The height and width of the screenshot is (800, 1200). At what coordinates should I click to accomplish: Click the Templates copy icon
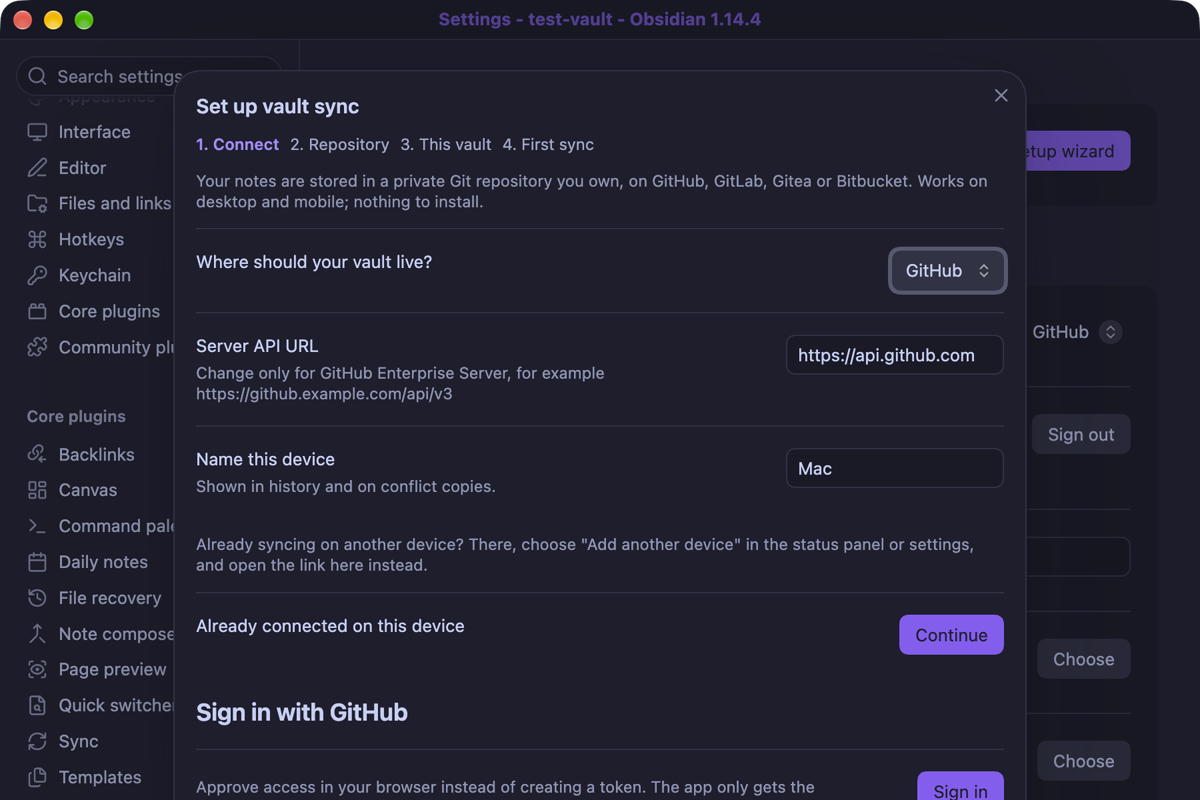[37, 777]
